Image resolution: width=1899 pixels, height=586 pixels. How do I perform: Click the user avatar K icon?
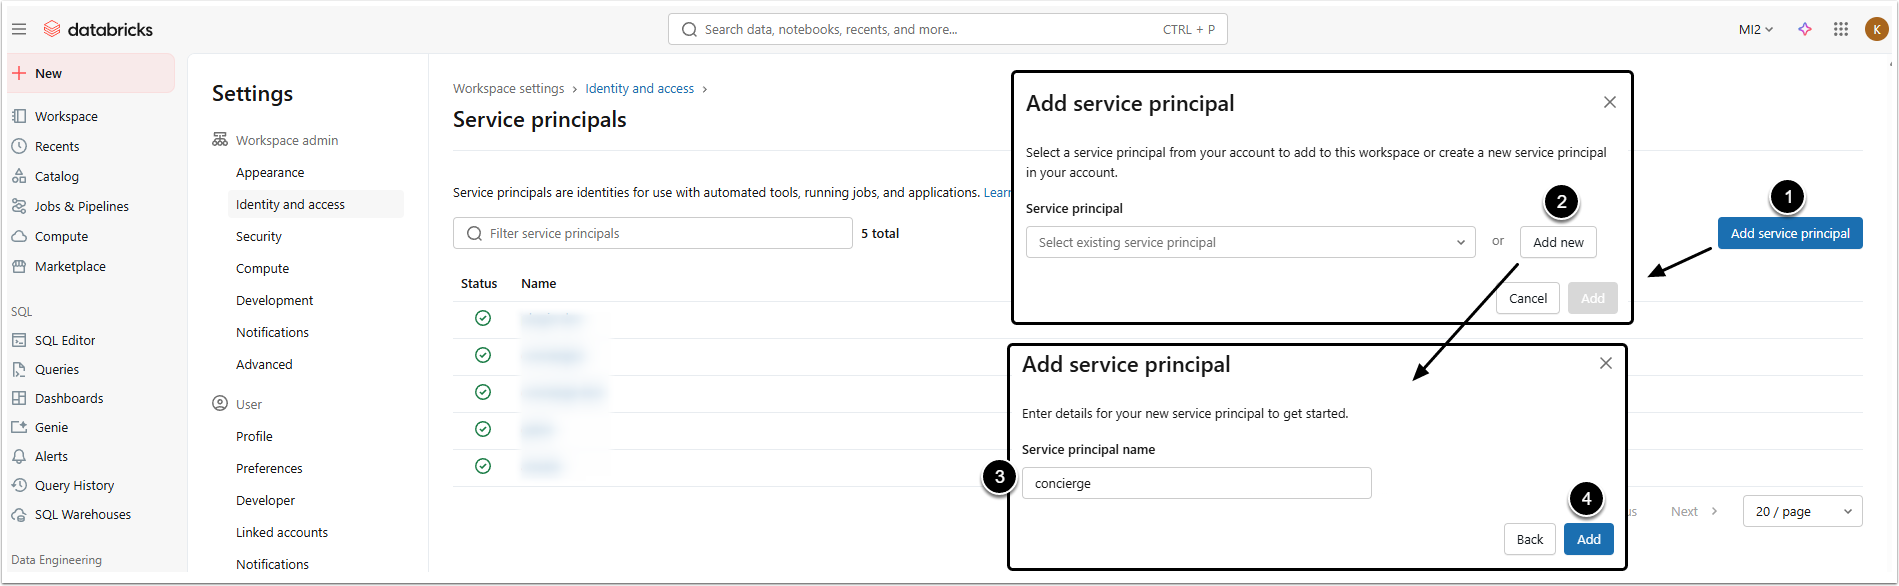coord(1877,29)
